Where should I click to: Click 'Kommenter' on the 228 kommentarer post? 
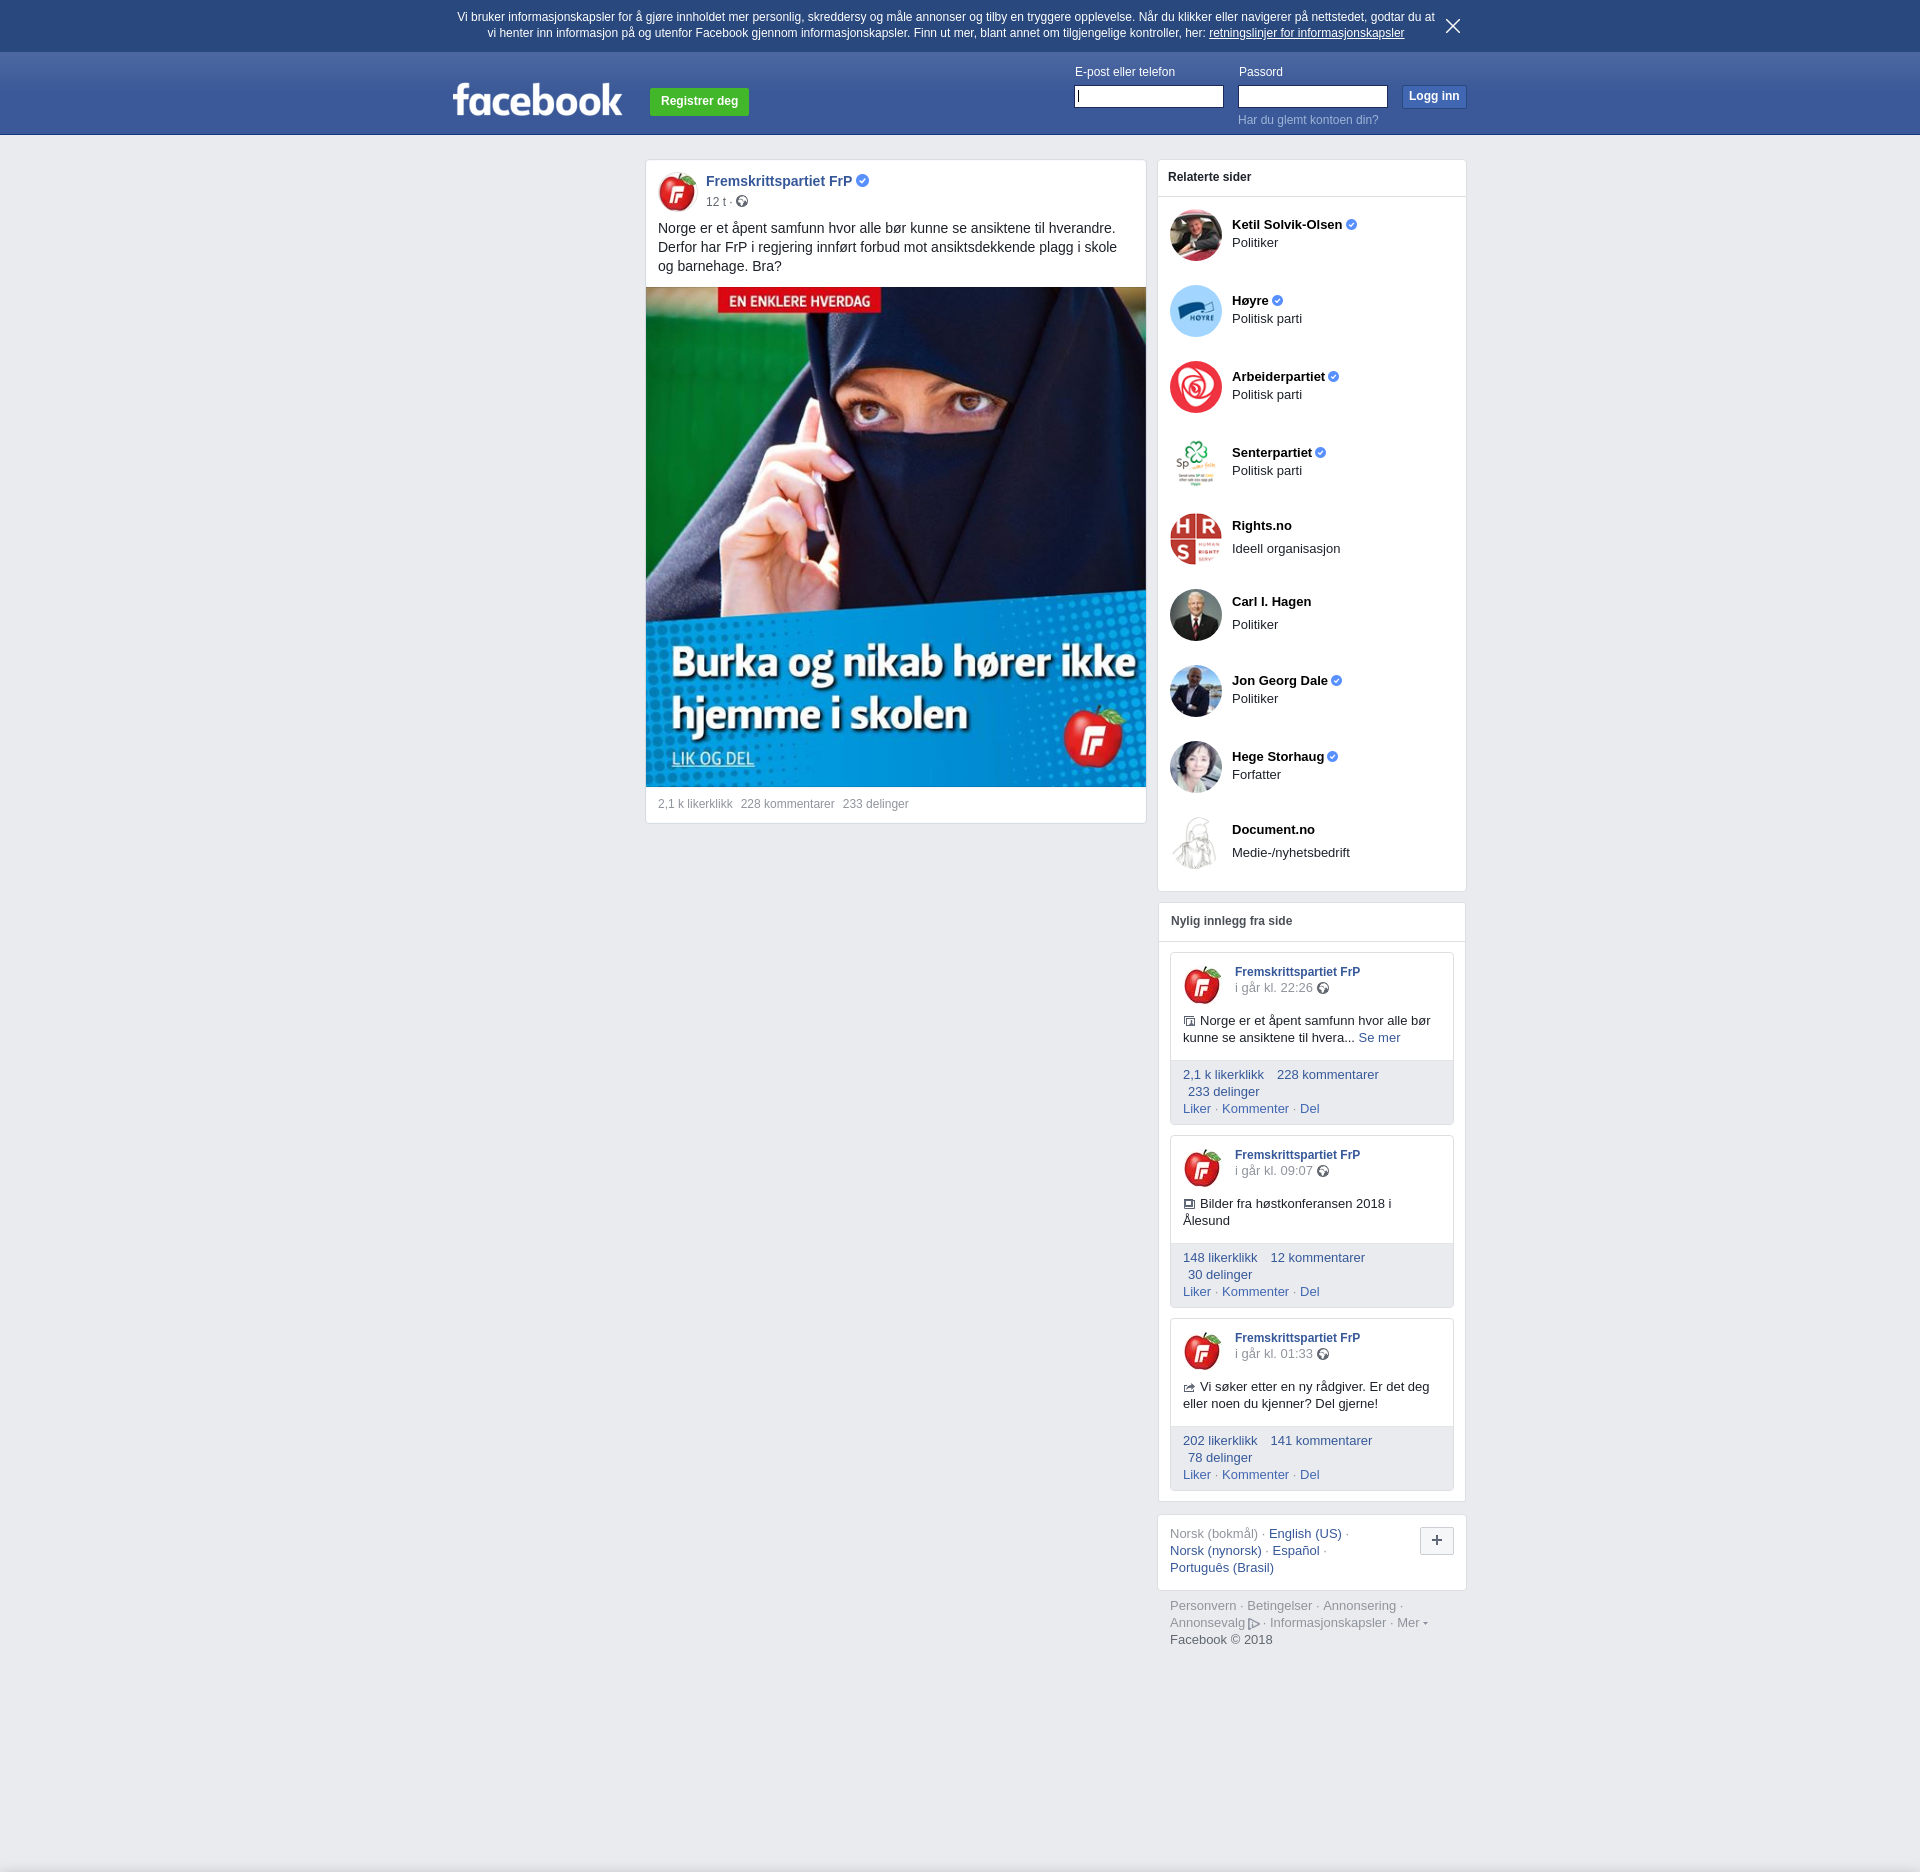pos(1255,1109)
